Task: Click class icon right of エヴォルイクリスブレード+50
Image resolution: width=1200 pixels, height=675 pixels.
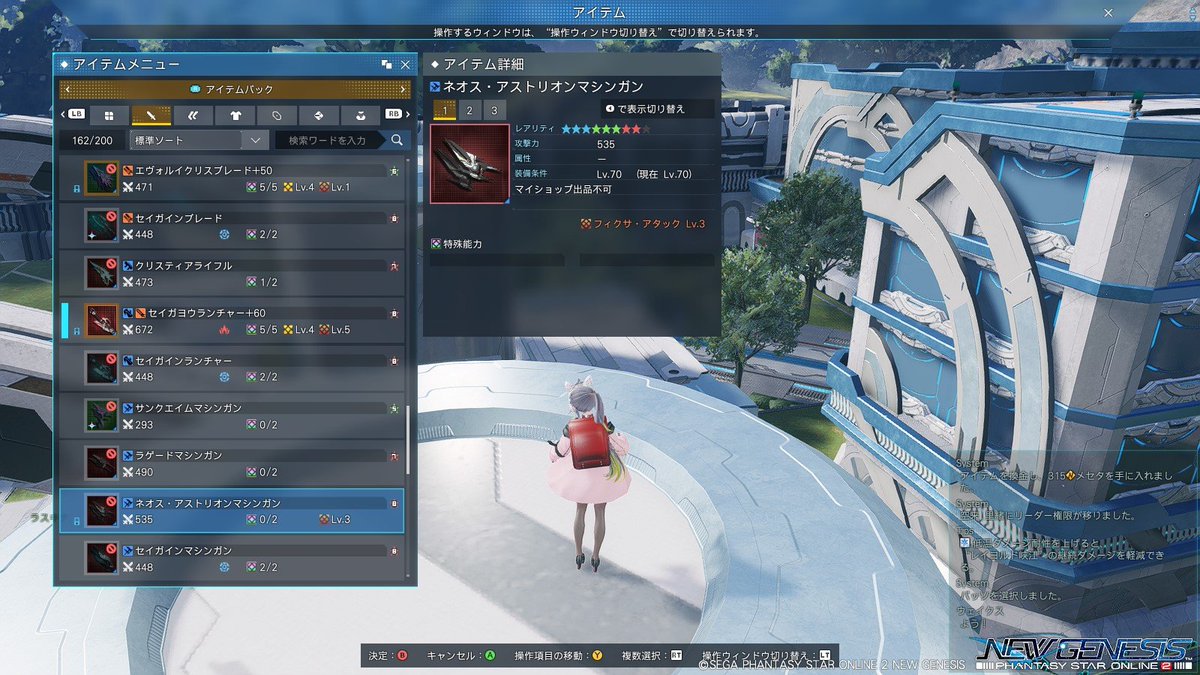Action: pyautogui.click(x=395, y=171)
